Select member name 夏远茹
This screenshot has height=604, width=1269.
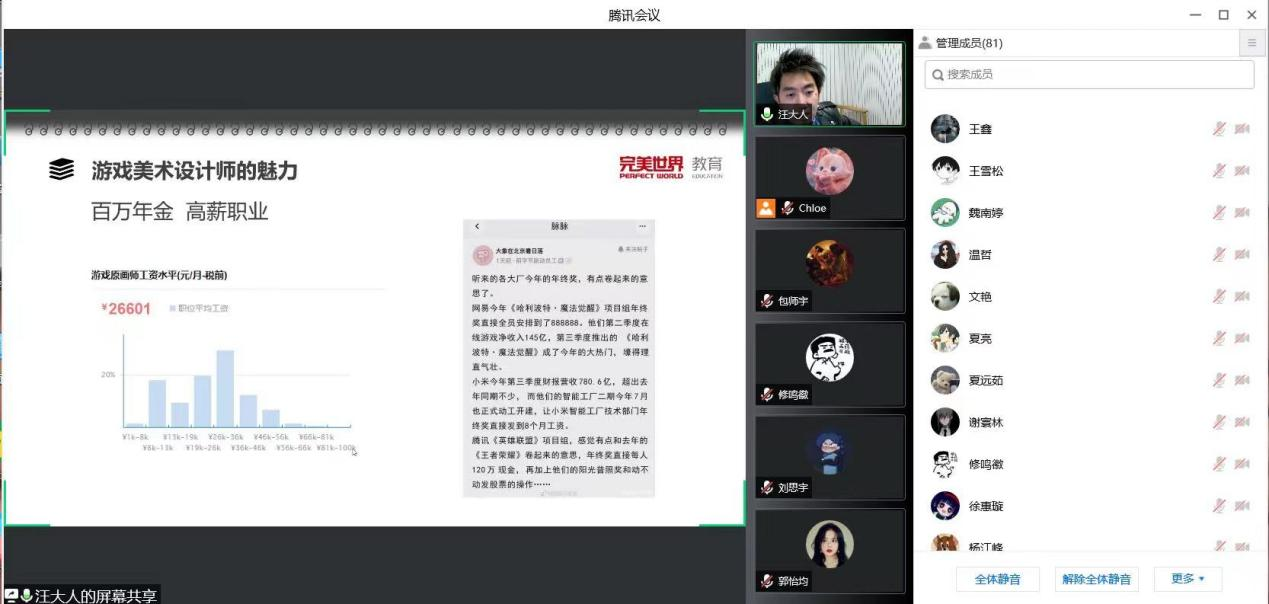[986, 380]
